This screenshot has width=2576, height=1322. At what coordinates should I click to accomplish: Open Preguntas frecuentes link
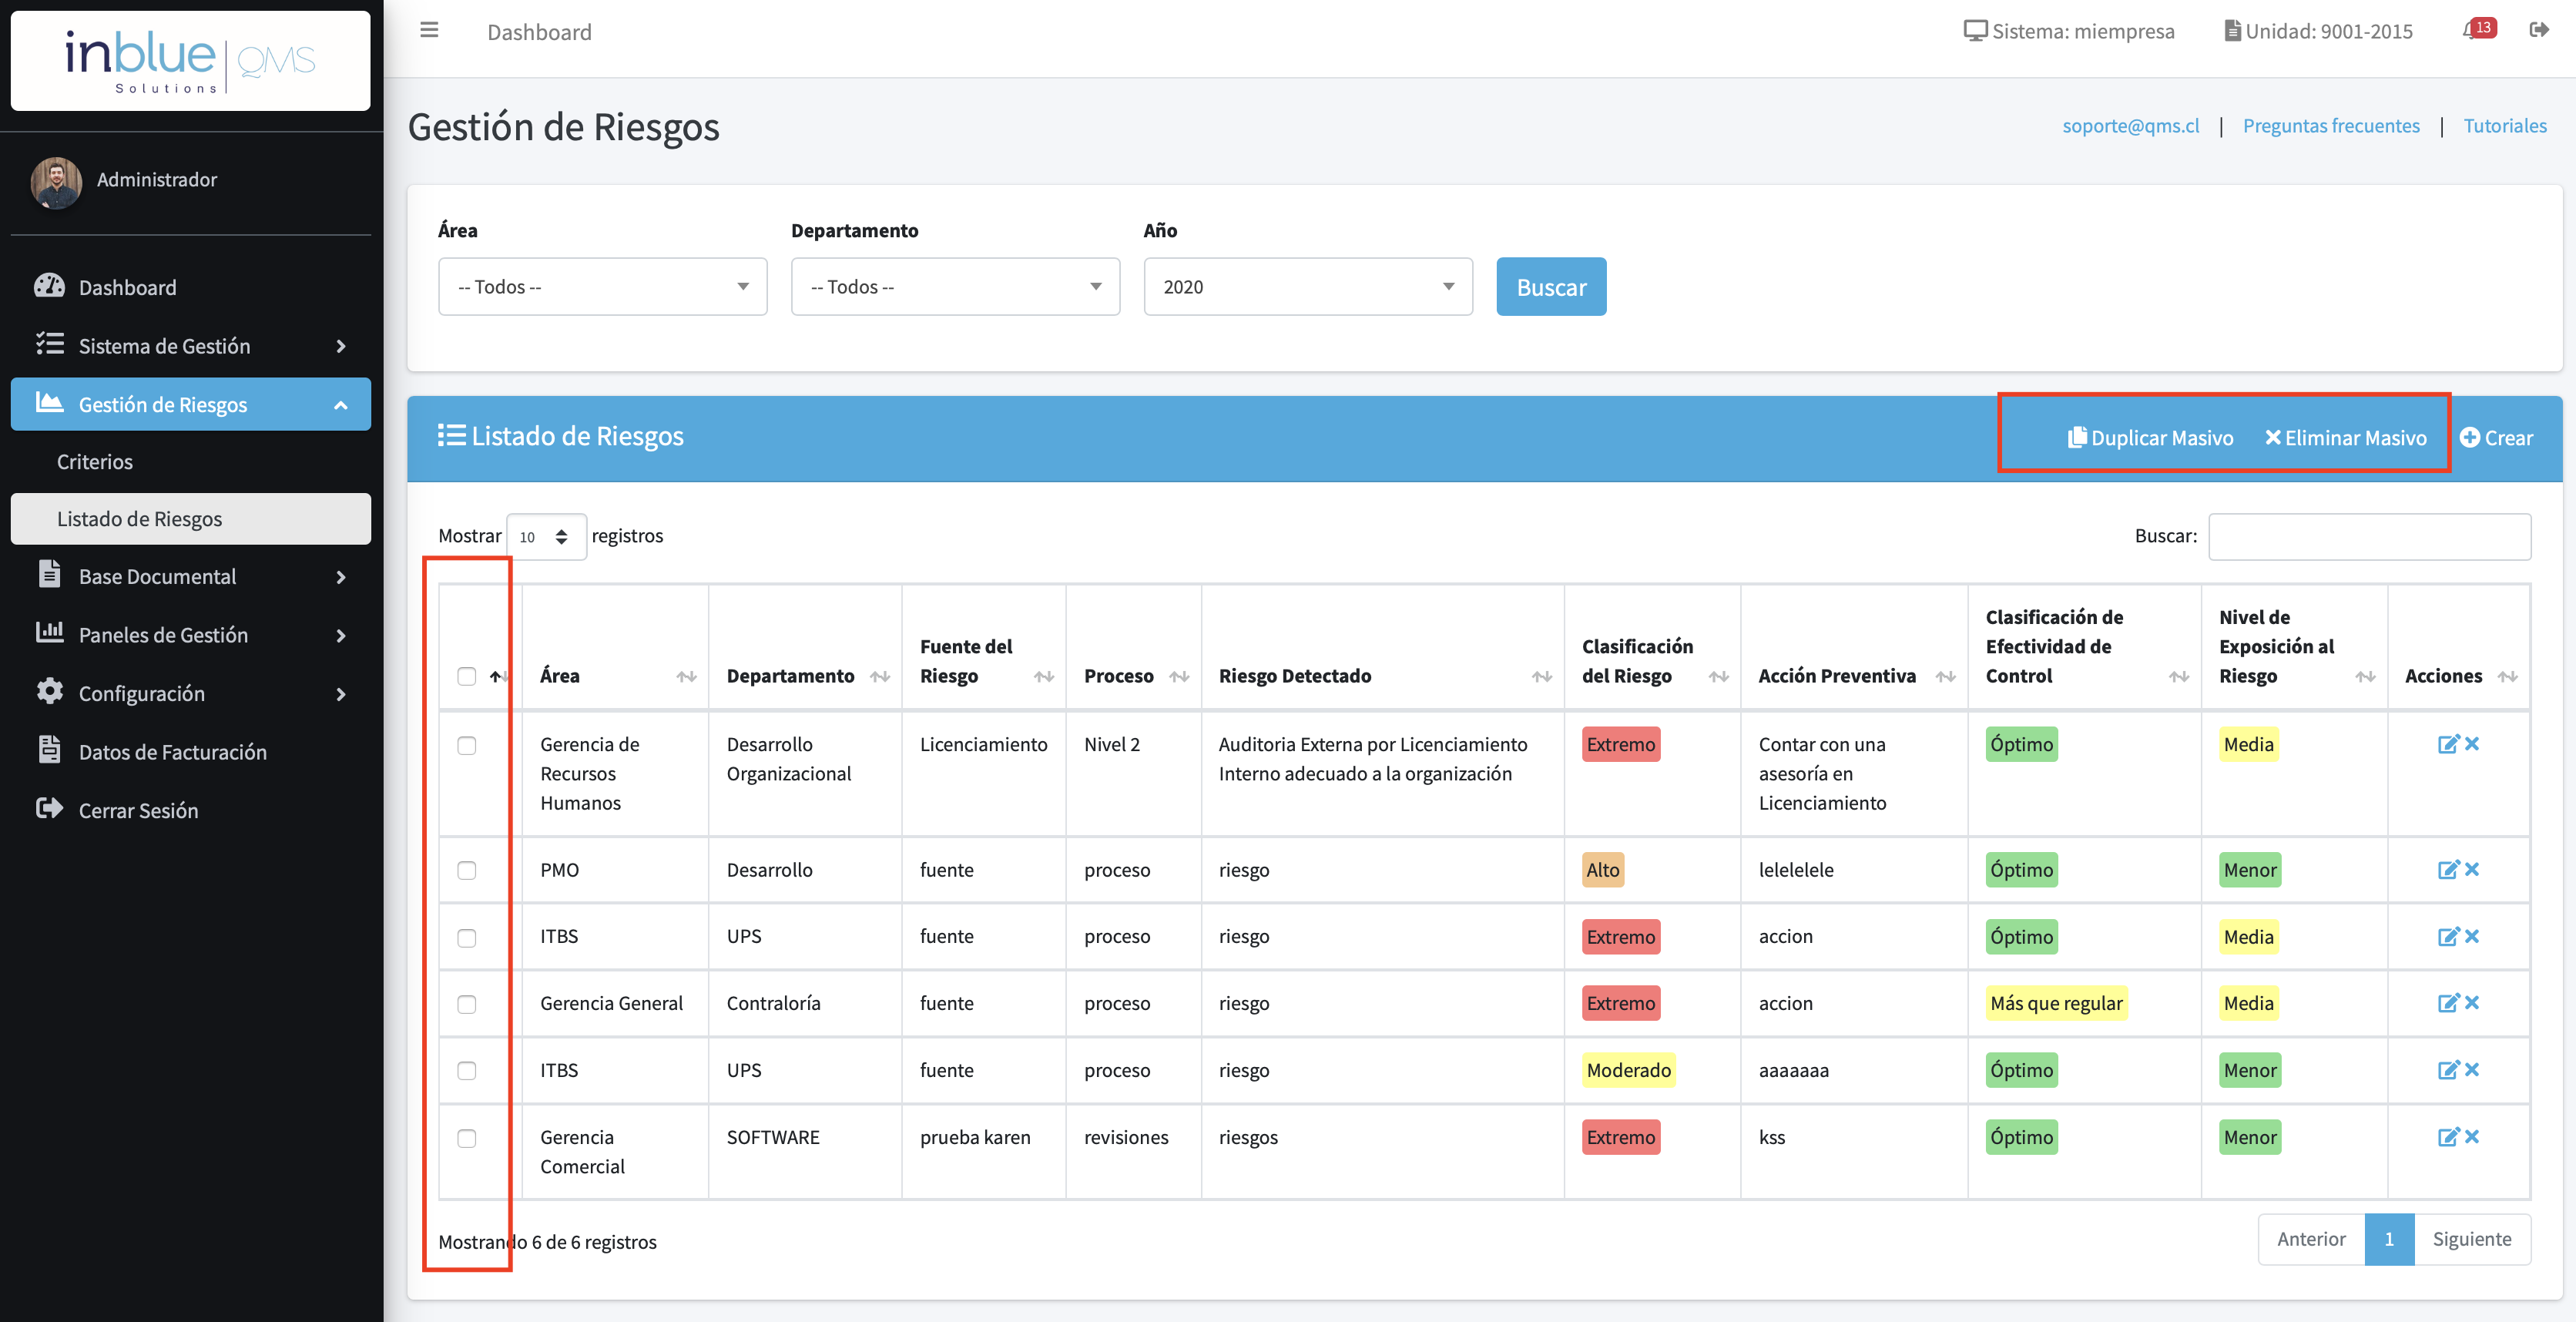(2331, 125)
